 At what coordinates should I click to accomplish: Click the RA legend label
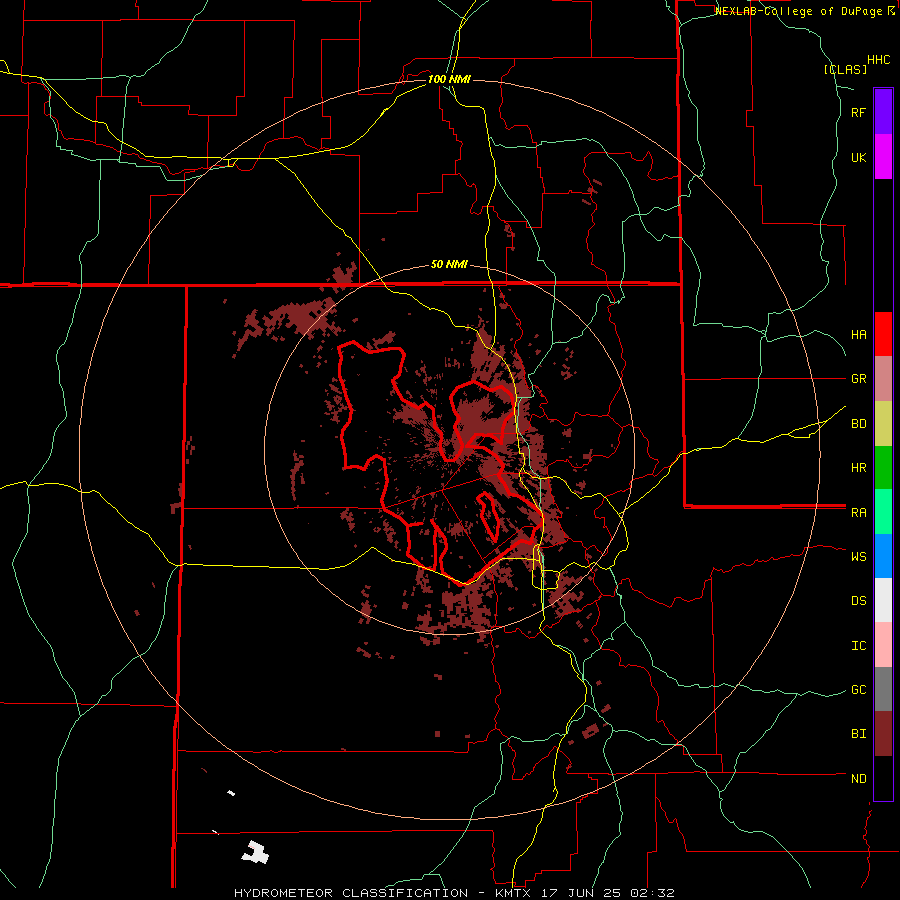click(x=858, y=513)
